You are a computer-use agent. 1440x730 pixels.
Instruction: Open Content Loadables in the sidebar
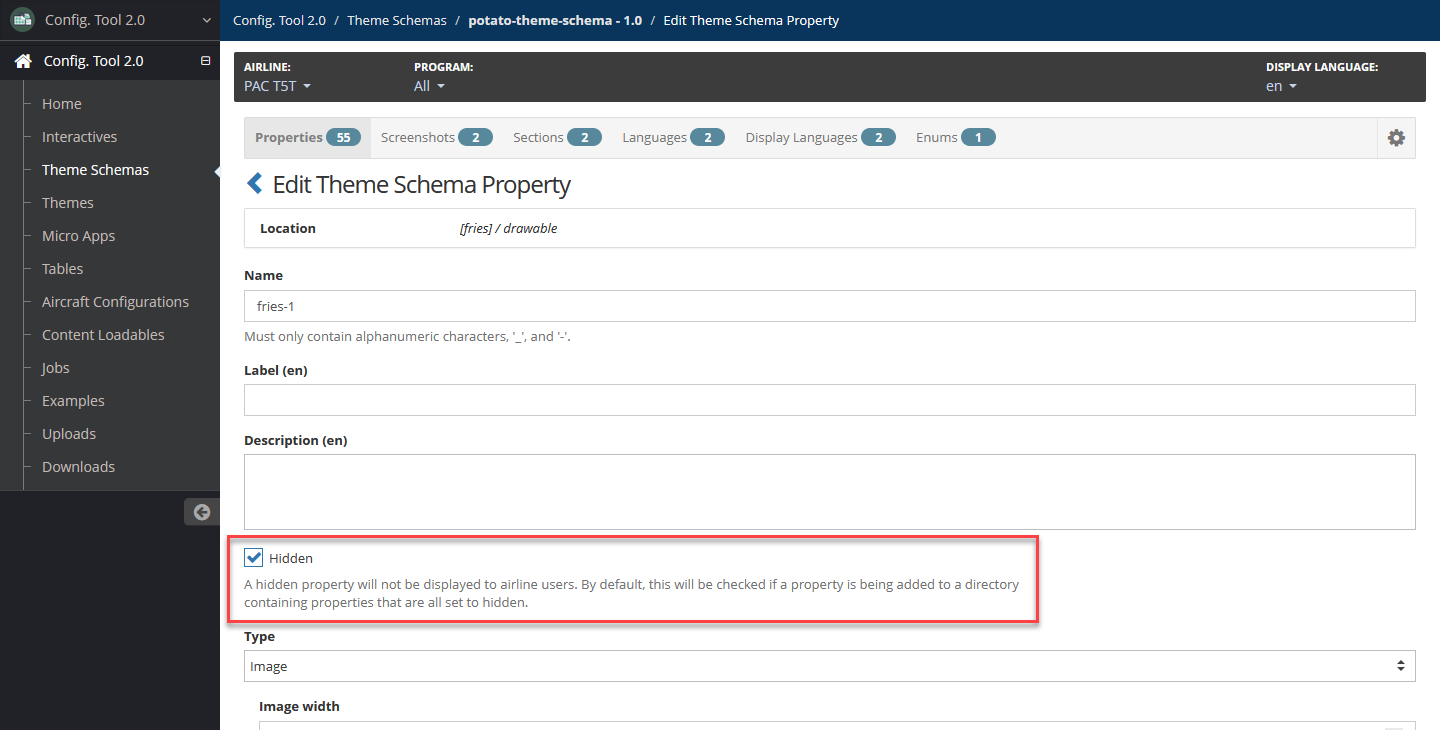(x=103, y=335)
